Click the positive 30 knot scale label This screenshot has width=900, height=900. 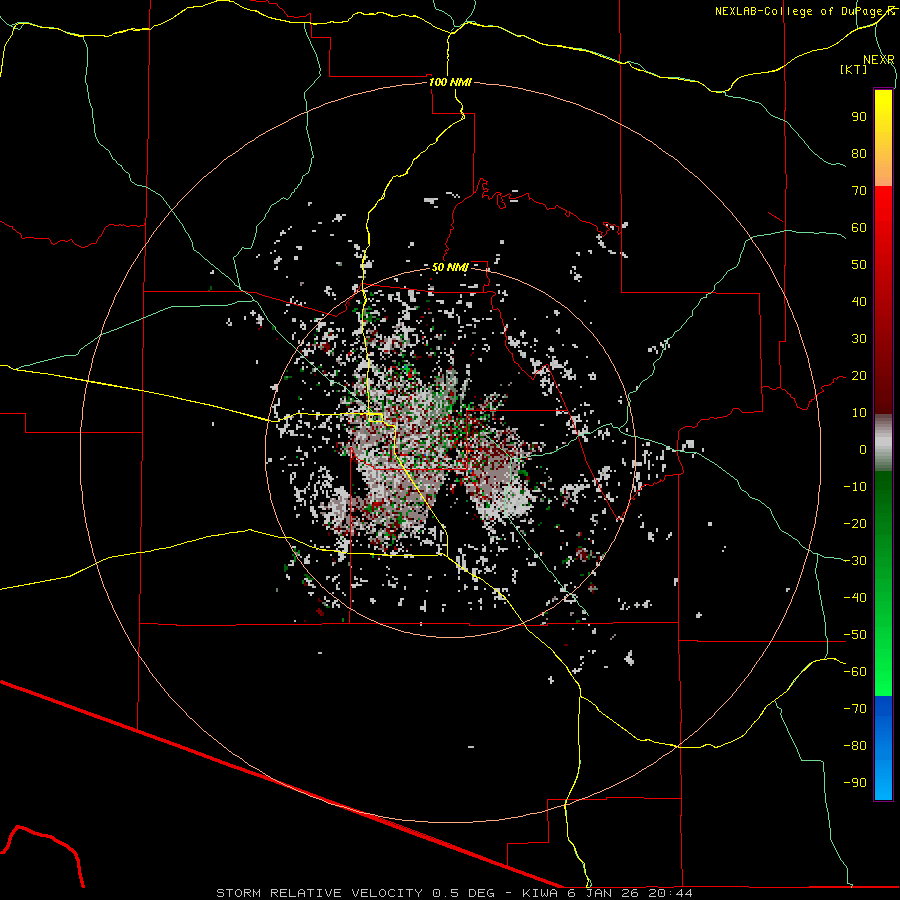click(859, 339)
